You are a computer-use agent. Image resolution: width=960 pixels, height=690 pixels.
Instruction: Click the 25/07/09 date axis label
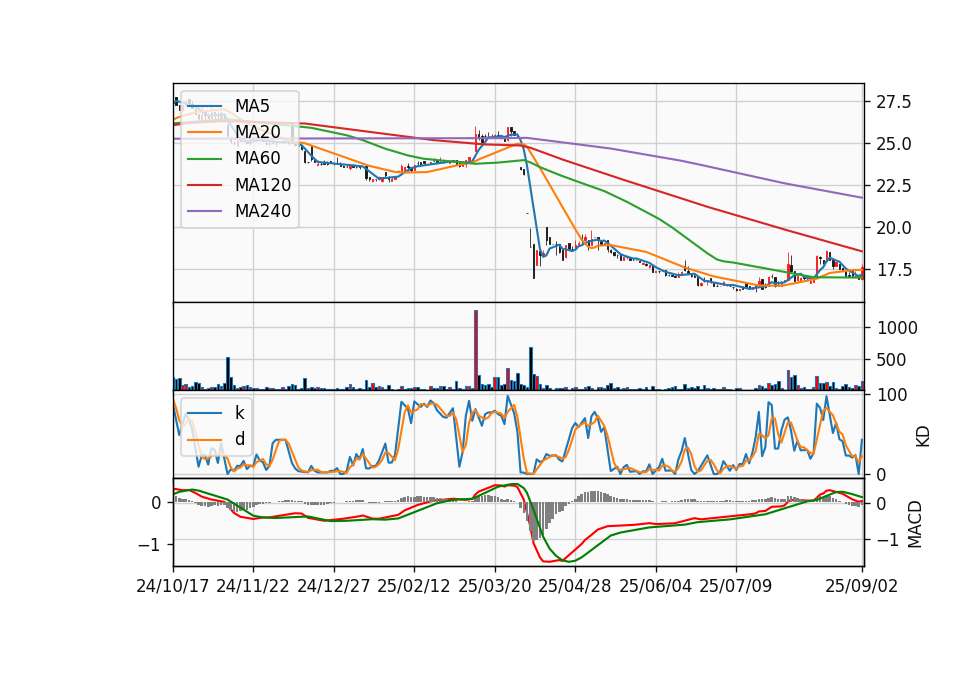coord(736,586)
